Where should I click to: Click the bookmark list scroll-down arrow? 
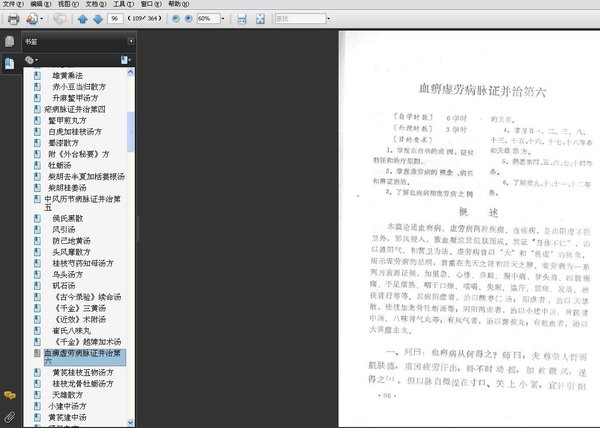click(x=130, y=423)
